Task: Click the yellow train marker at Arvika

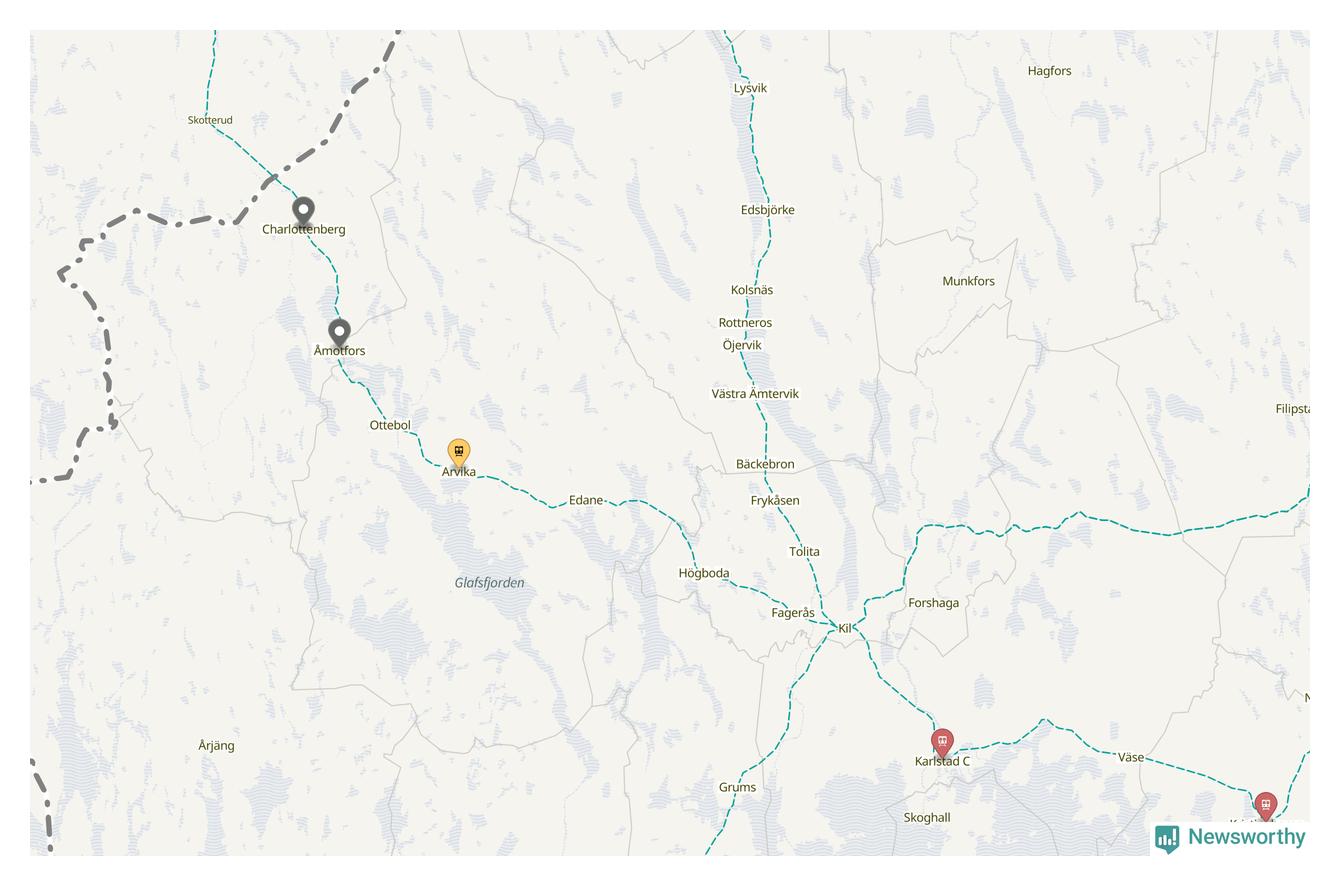Action: pos(459,454)
